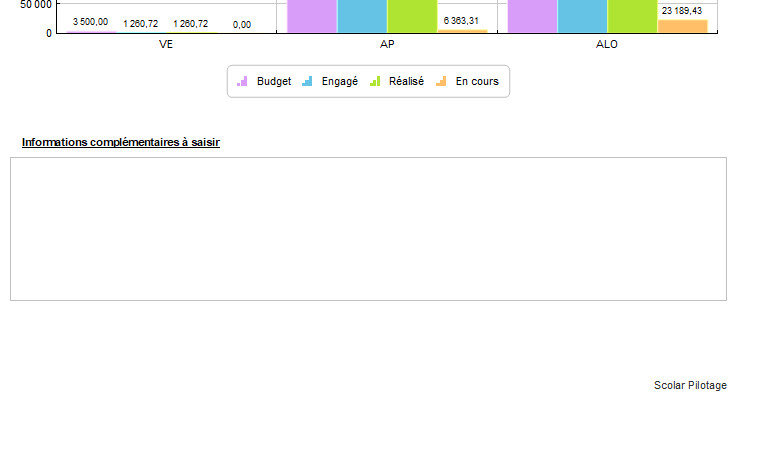Image resolution: width=765 pixels, height=473 pixels.
Task: Click inside the additional information text area
Action: tap(368, 228)
